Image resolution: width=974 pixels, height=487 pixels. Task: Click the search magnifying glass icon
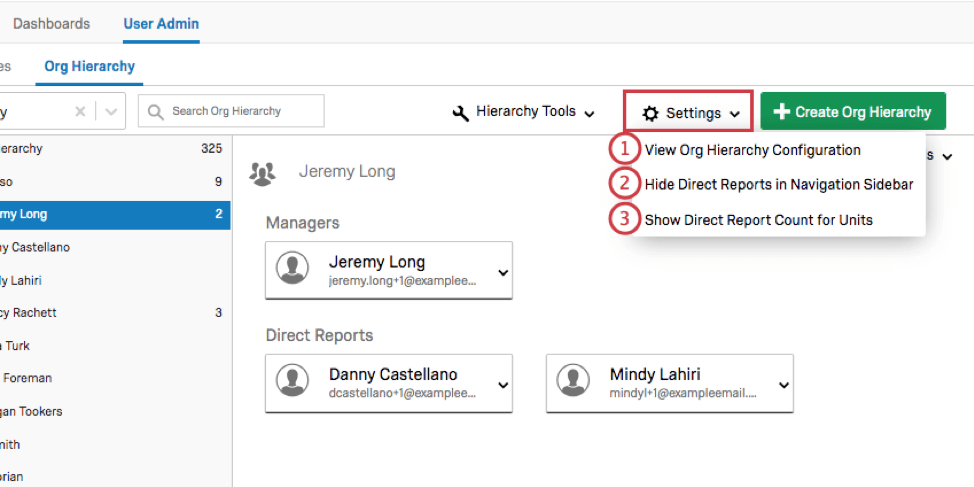click(156, 112)
